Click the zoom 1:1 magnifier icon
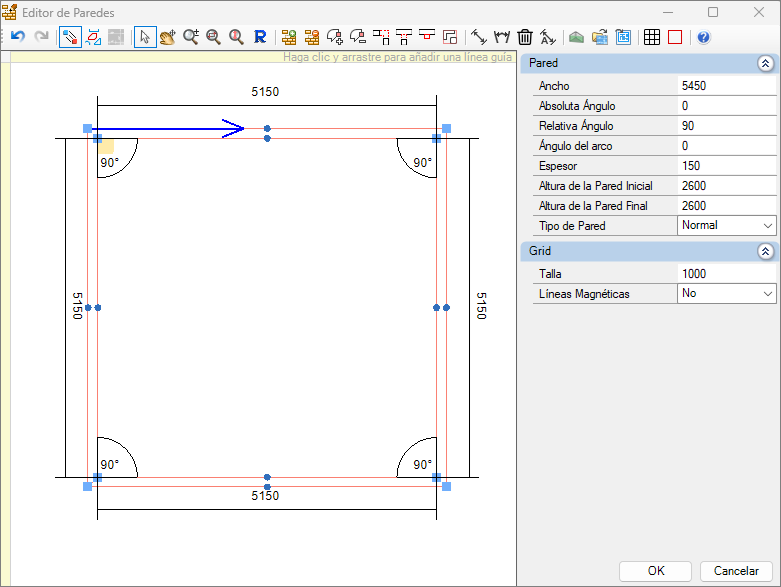 coord(237,37)
